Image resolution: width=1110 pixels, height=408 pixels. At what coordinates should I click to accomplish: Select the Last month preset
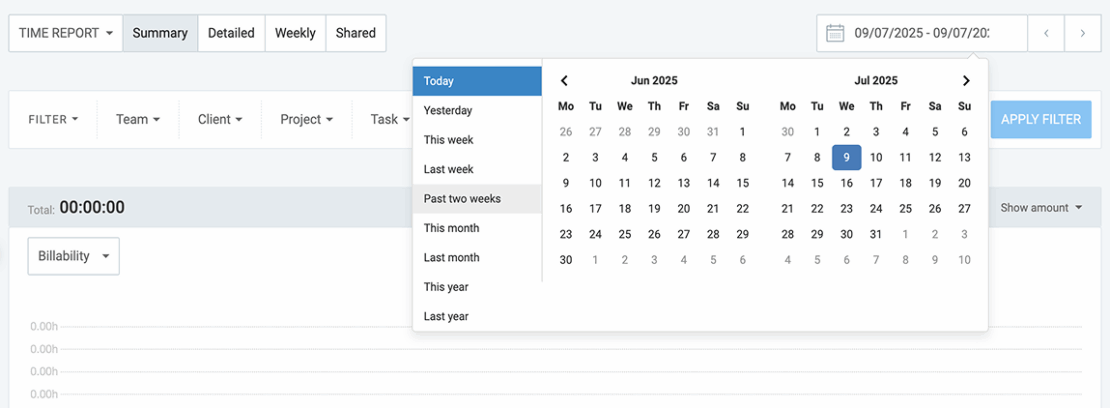477,257
